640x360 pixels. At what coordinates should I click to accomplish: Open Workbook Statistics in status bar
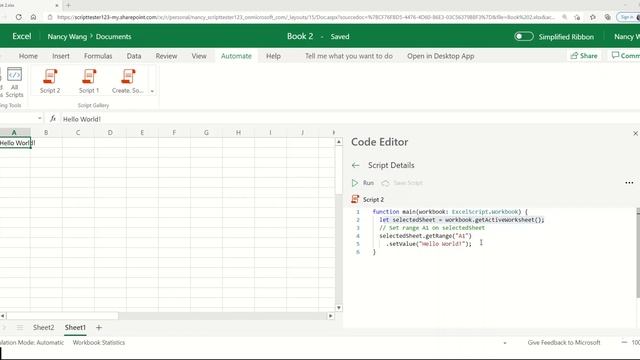pos(99,342)
